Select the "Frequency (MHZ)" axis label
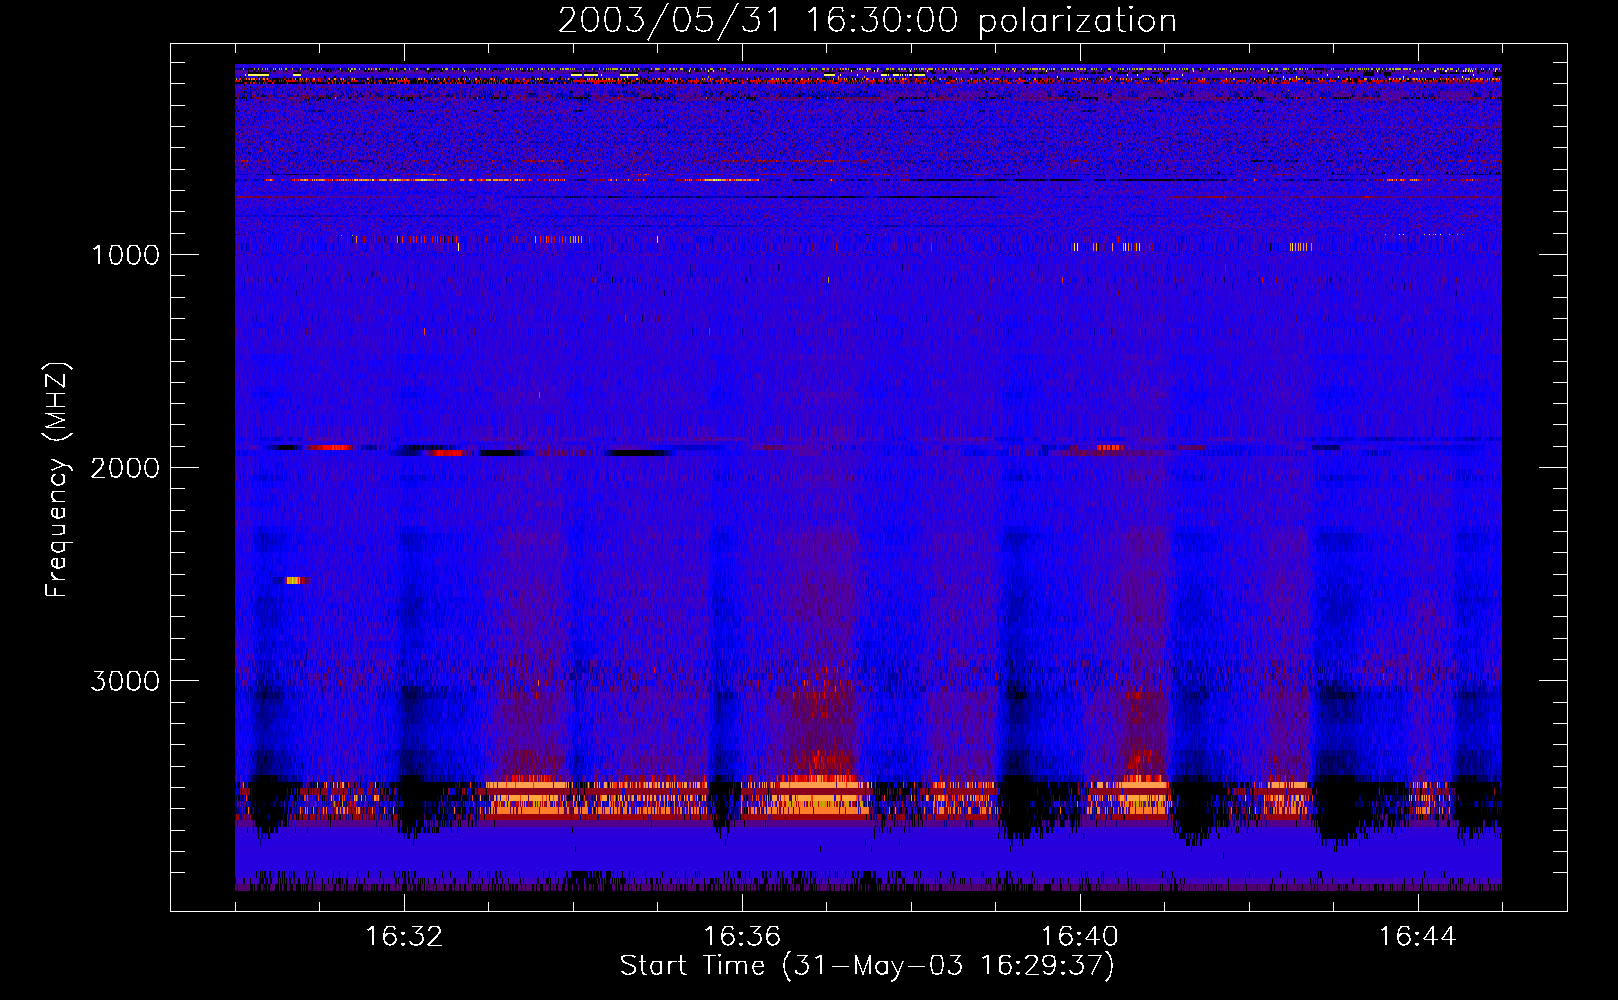This screenshot has height=1000, width=1618. click(x=57, y=480)
